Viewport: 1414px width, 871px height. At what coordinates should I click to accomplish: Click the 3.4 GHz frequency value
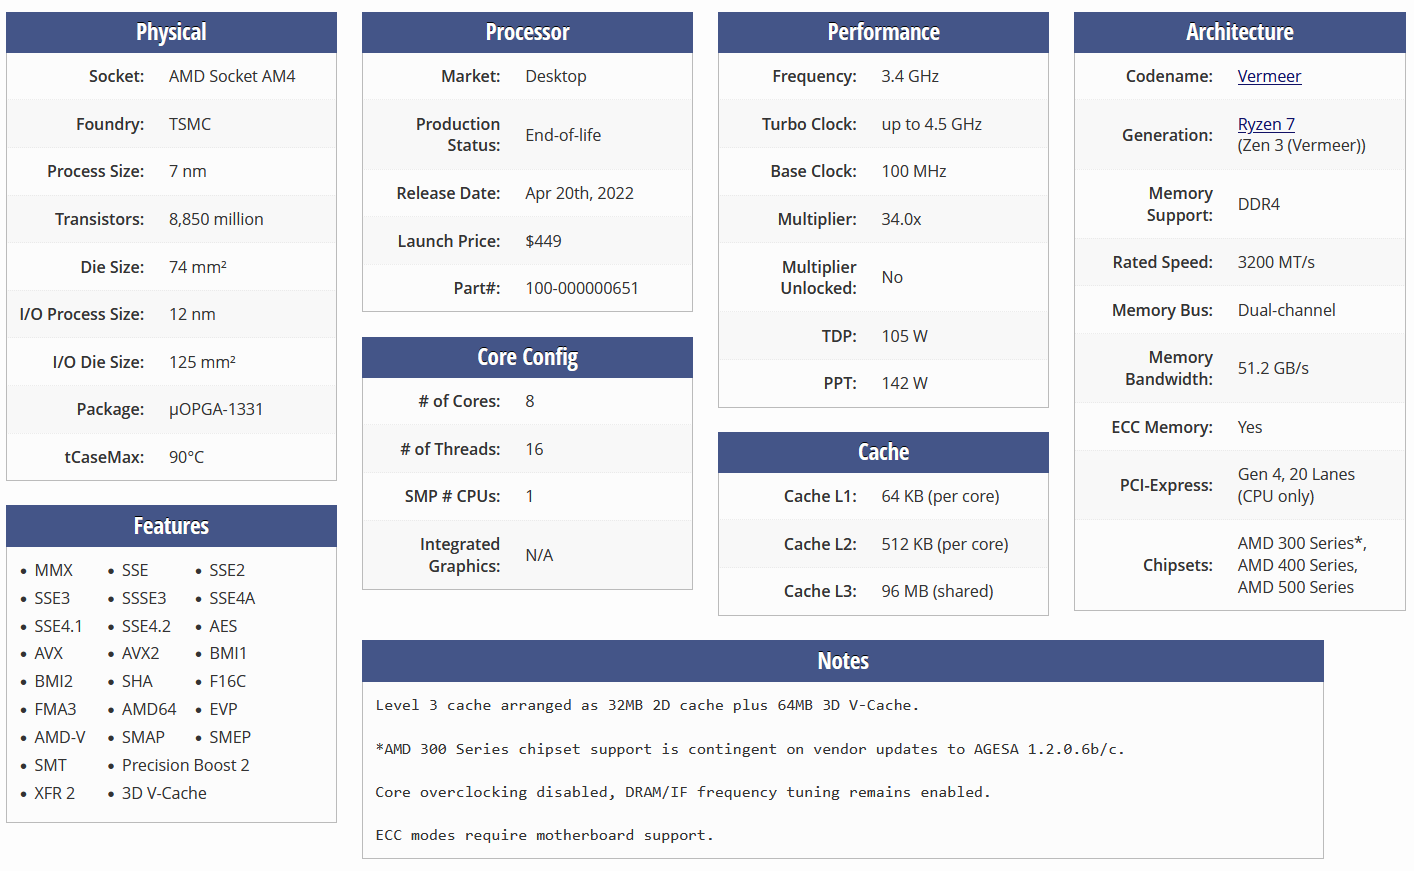[910, 76]
